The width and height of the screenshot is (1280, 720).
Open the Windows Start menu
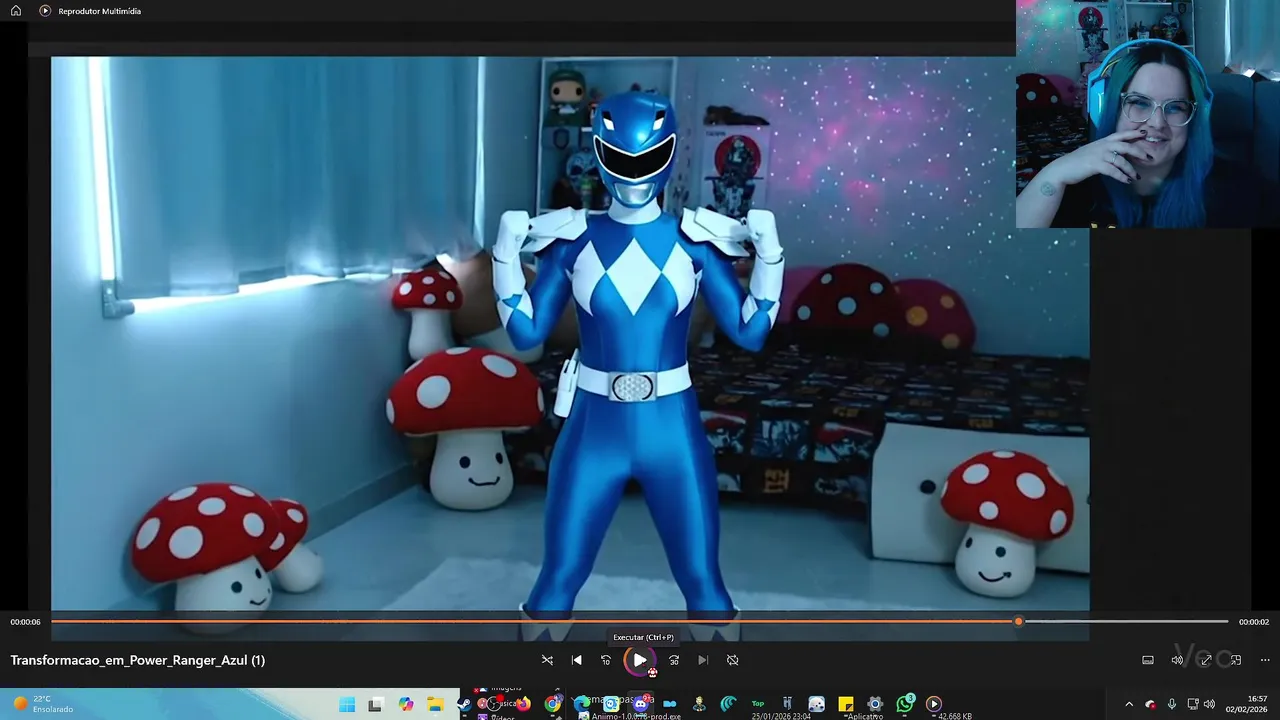pos(347,704)
